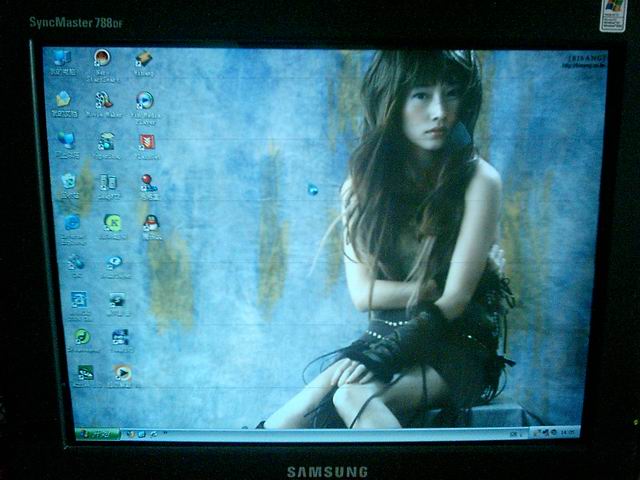Open the brown box icon beside Nero
The height and width of the screenshot is (480, 640).
coord(144,59)
